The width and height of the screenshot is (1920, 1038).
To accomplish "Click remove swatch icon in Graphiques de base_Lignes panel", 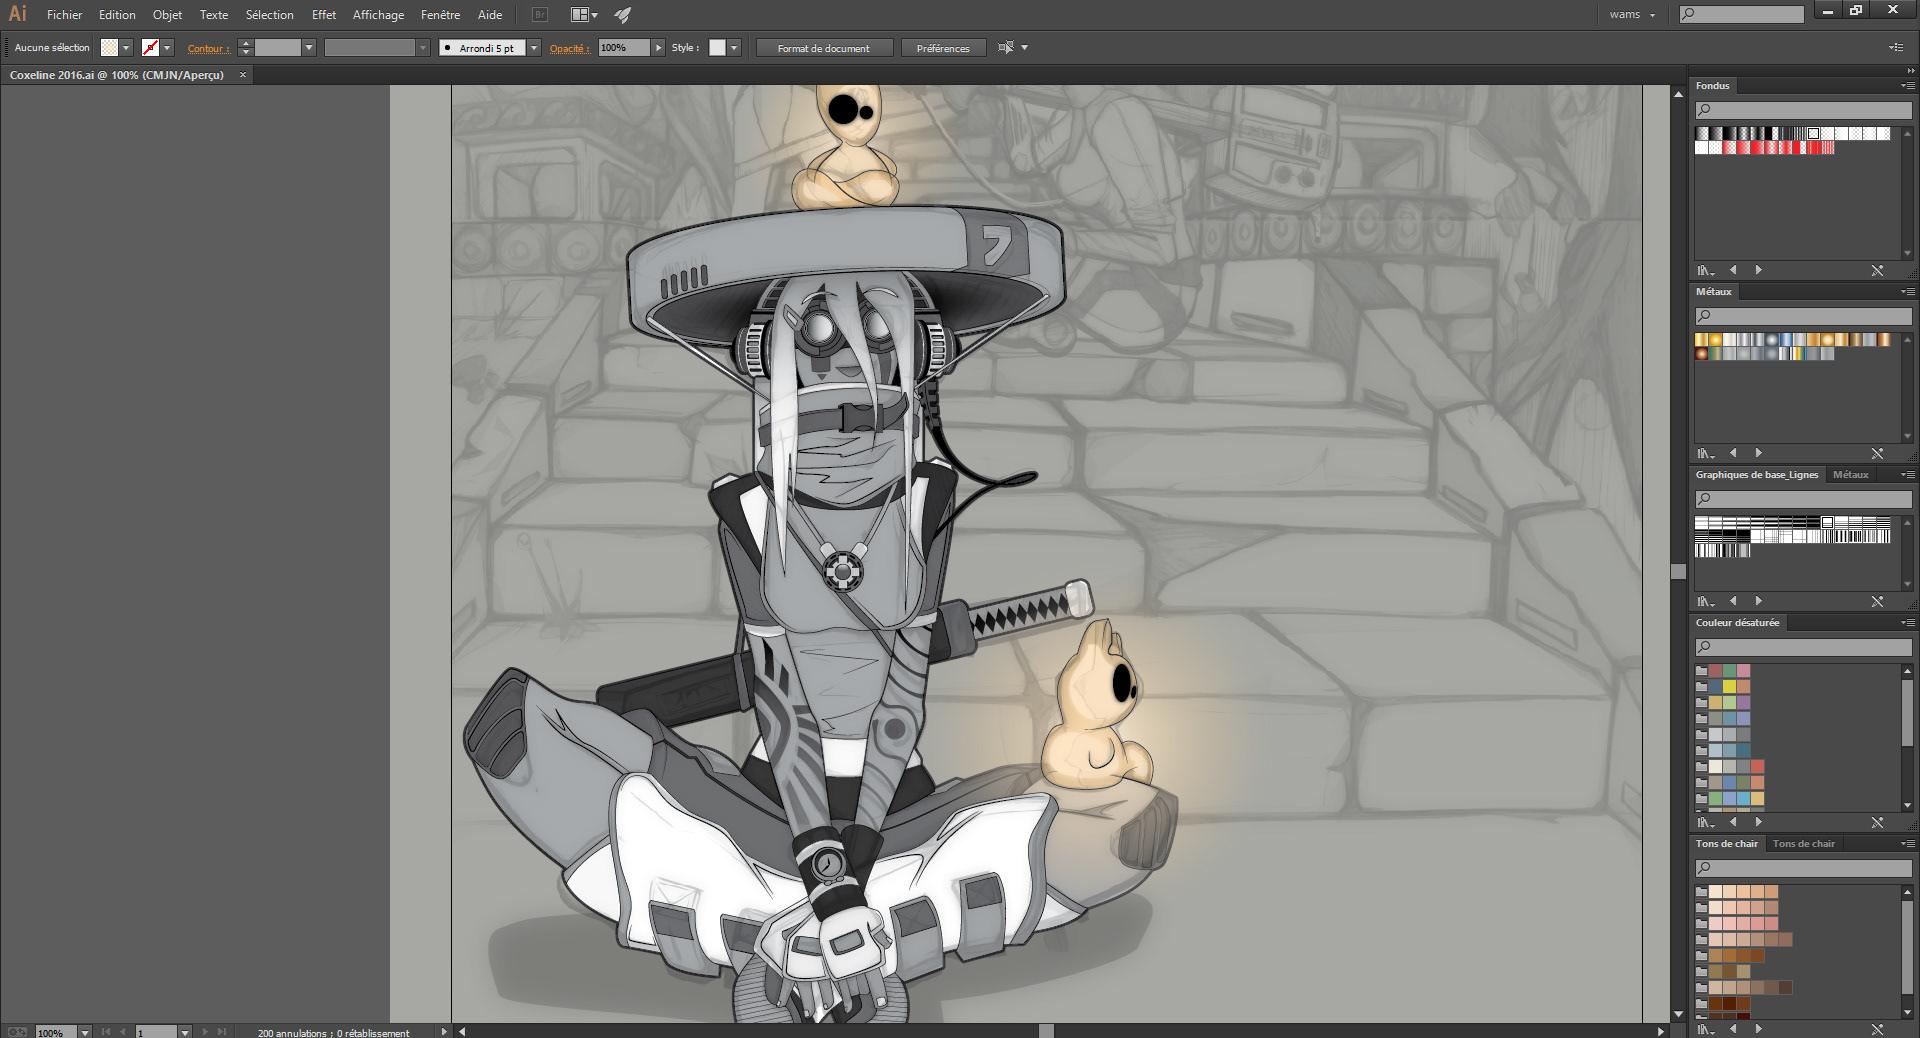I will 1877,601.
